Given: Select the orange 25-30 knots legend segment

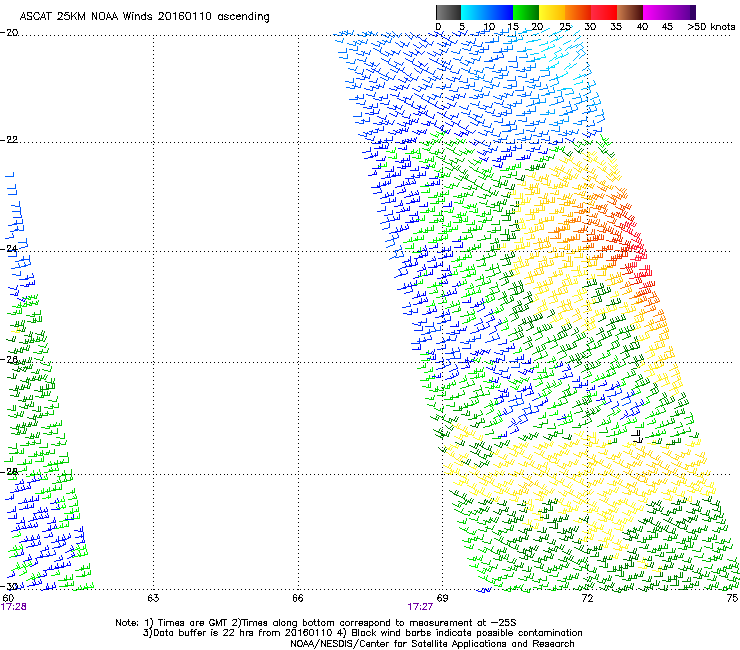Looking at the screenshot, I should (x=578, y=12).
